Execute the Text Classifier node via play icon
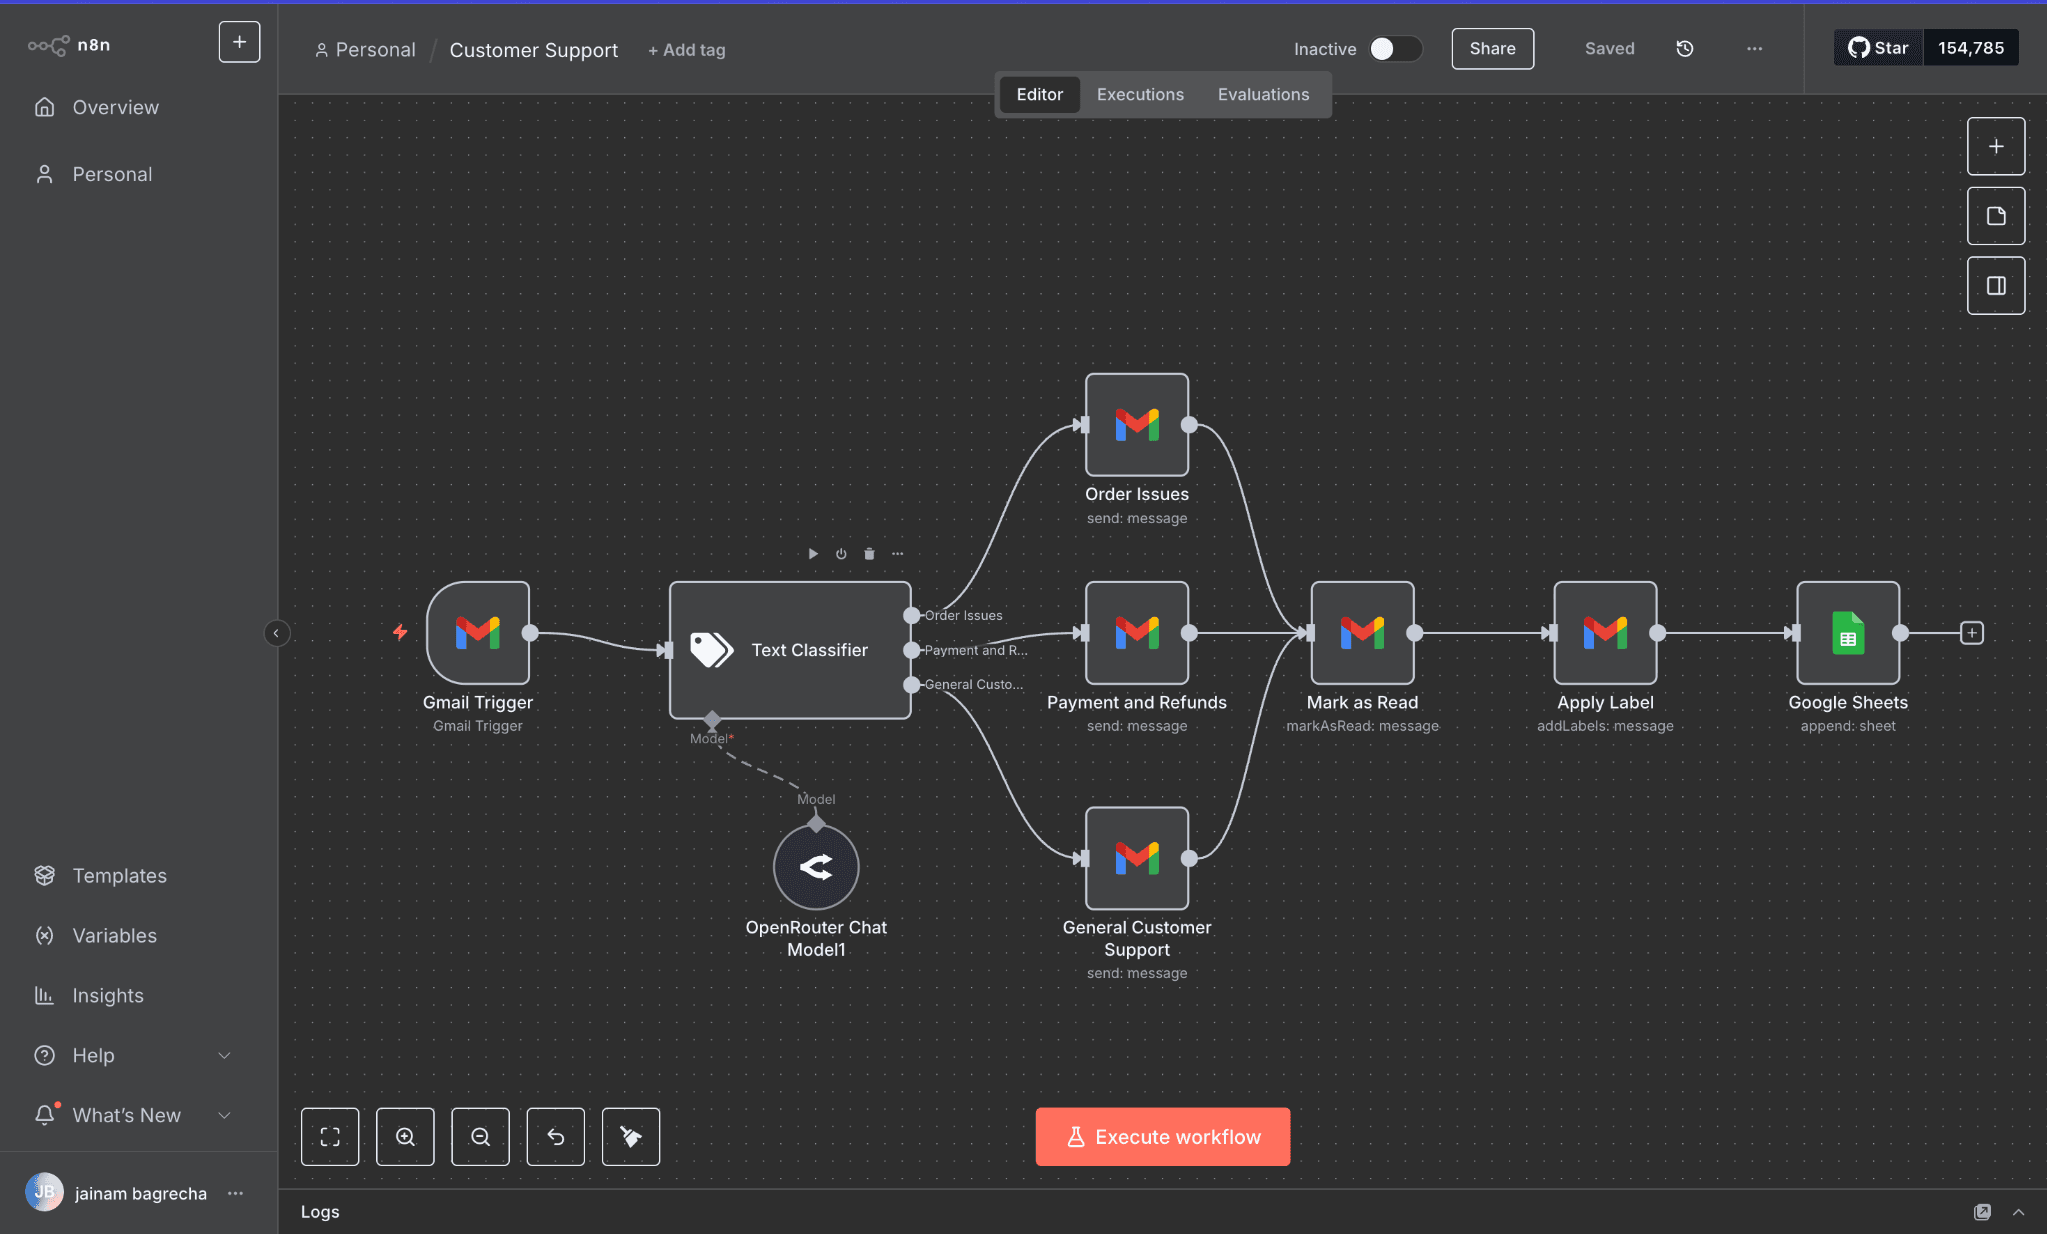This screenshot has height=1234, width=2047. (812, 553)
